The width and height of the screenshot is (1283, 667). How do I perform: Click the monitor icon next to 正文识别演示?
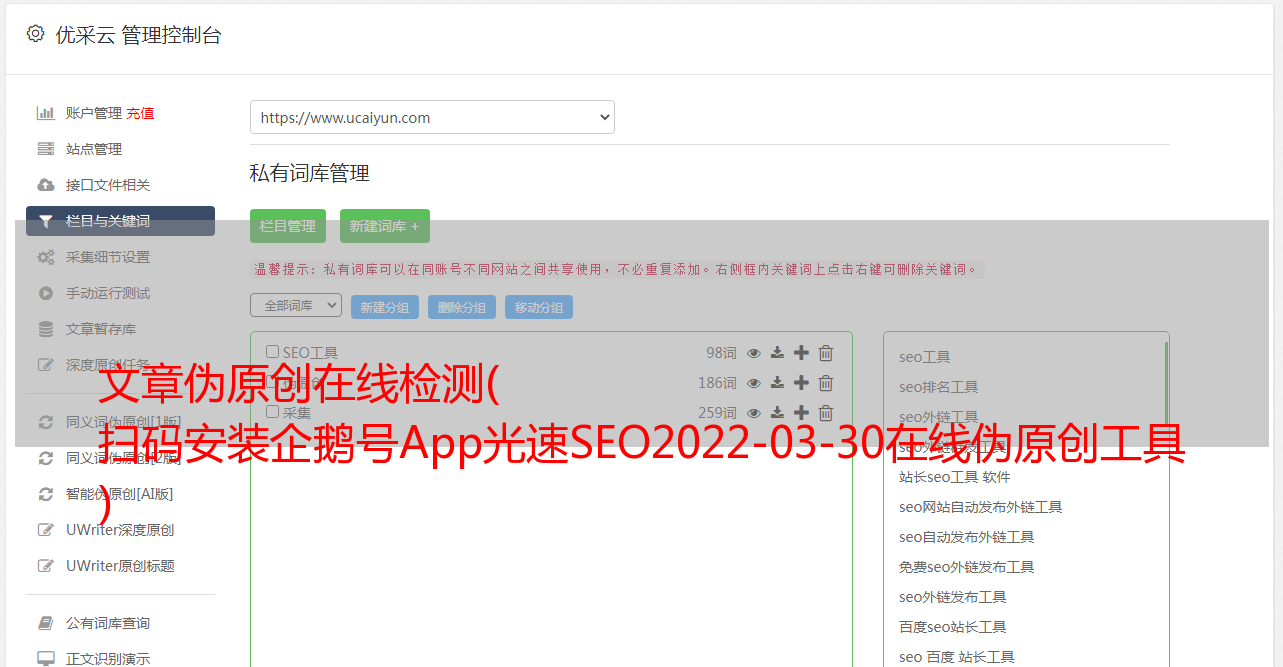pyautogui.click(x=46, y=659)
